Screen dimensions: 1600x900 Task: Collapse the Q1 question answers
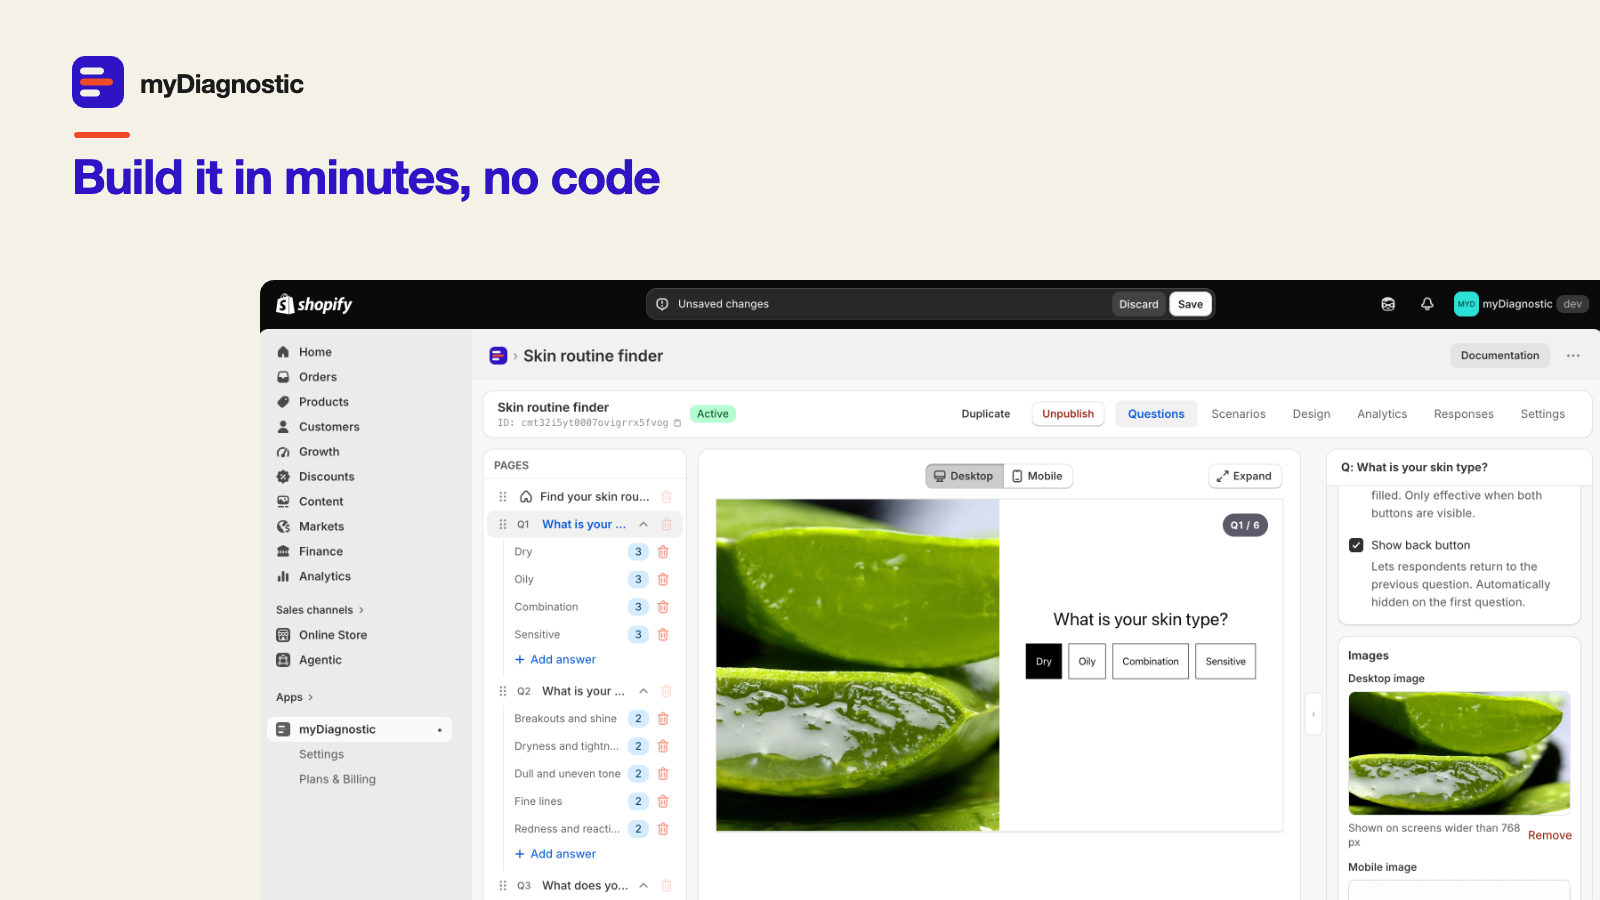[x=643, y=524]
